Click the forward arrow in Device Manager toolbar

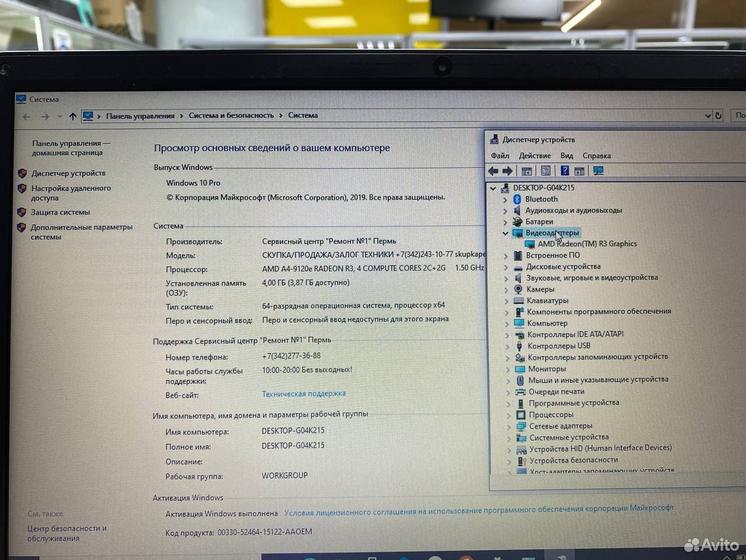(x=510, y=171)
